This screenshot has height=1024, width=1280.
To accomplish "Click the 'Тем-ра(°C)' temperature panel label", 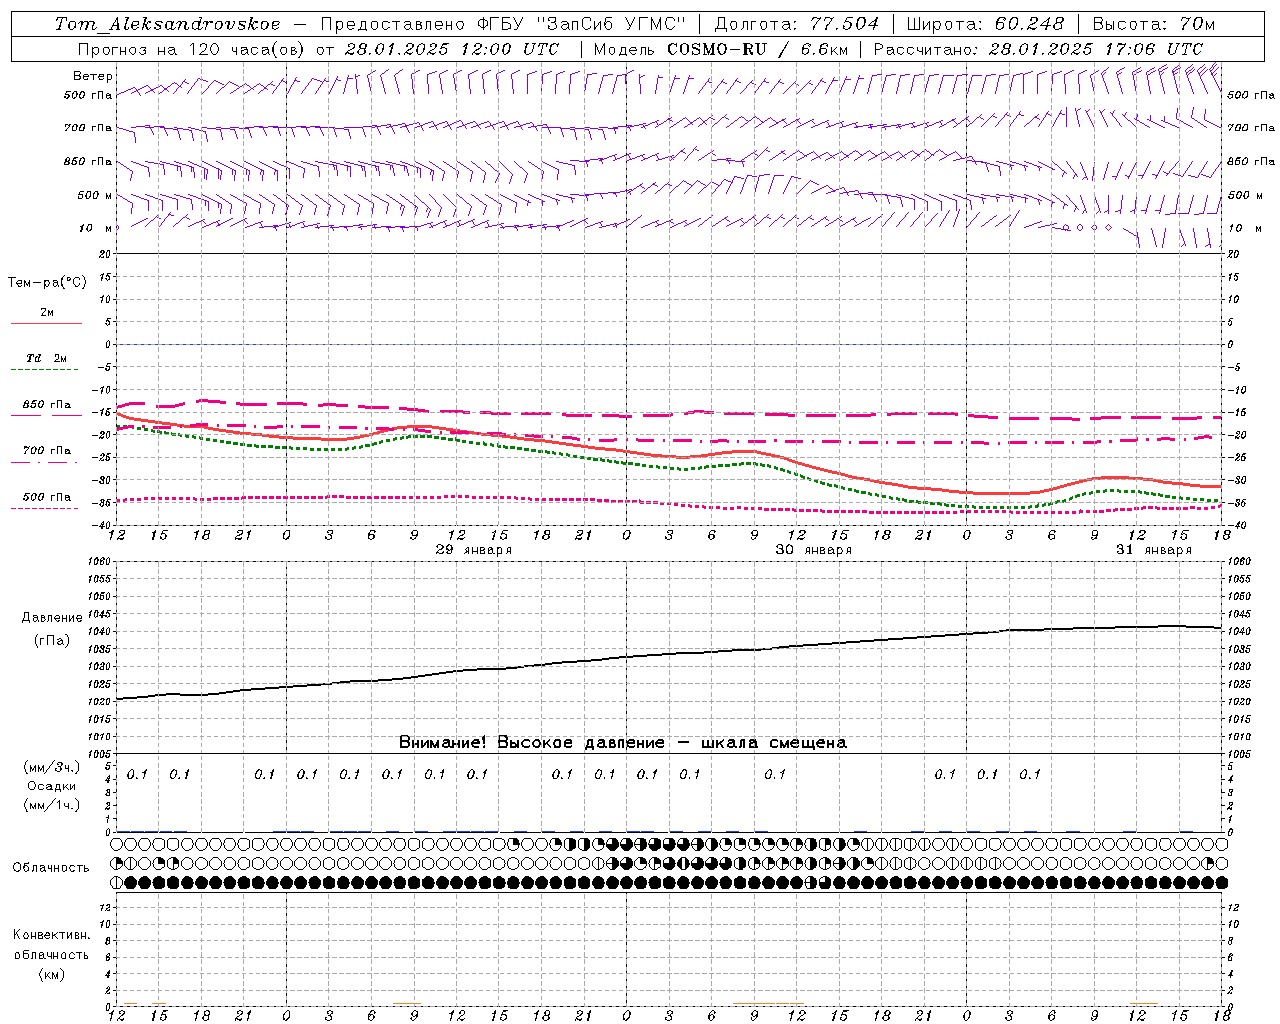I will [x=47, y=283].
